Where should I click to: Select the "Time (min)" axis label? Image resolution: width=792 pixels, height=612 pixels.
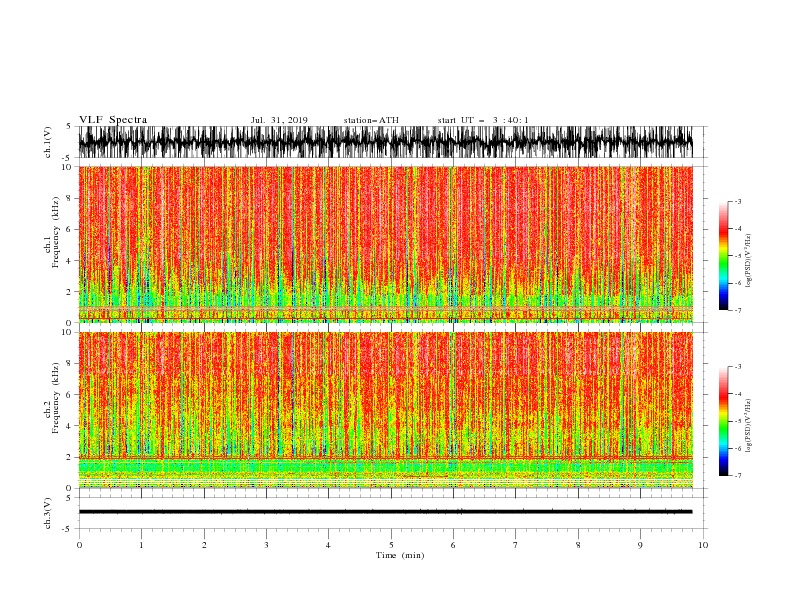pyautogui.click(x=400, y=555)
